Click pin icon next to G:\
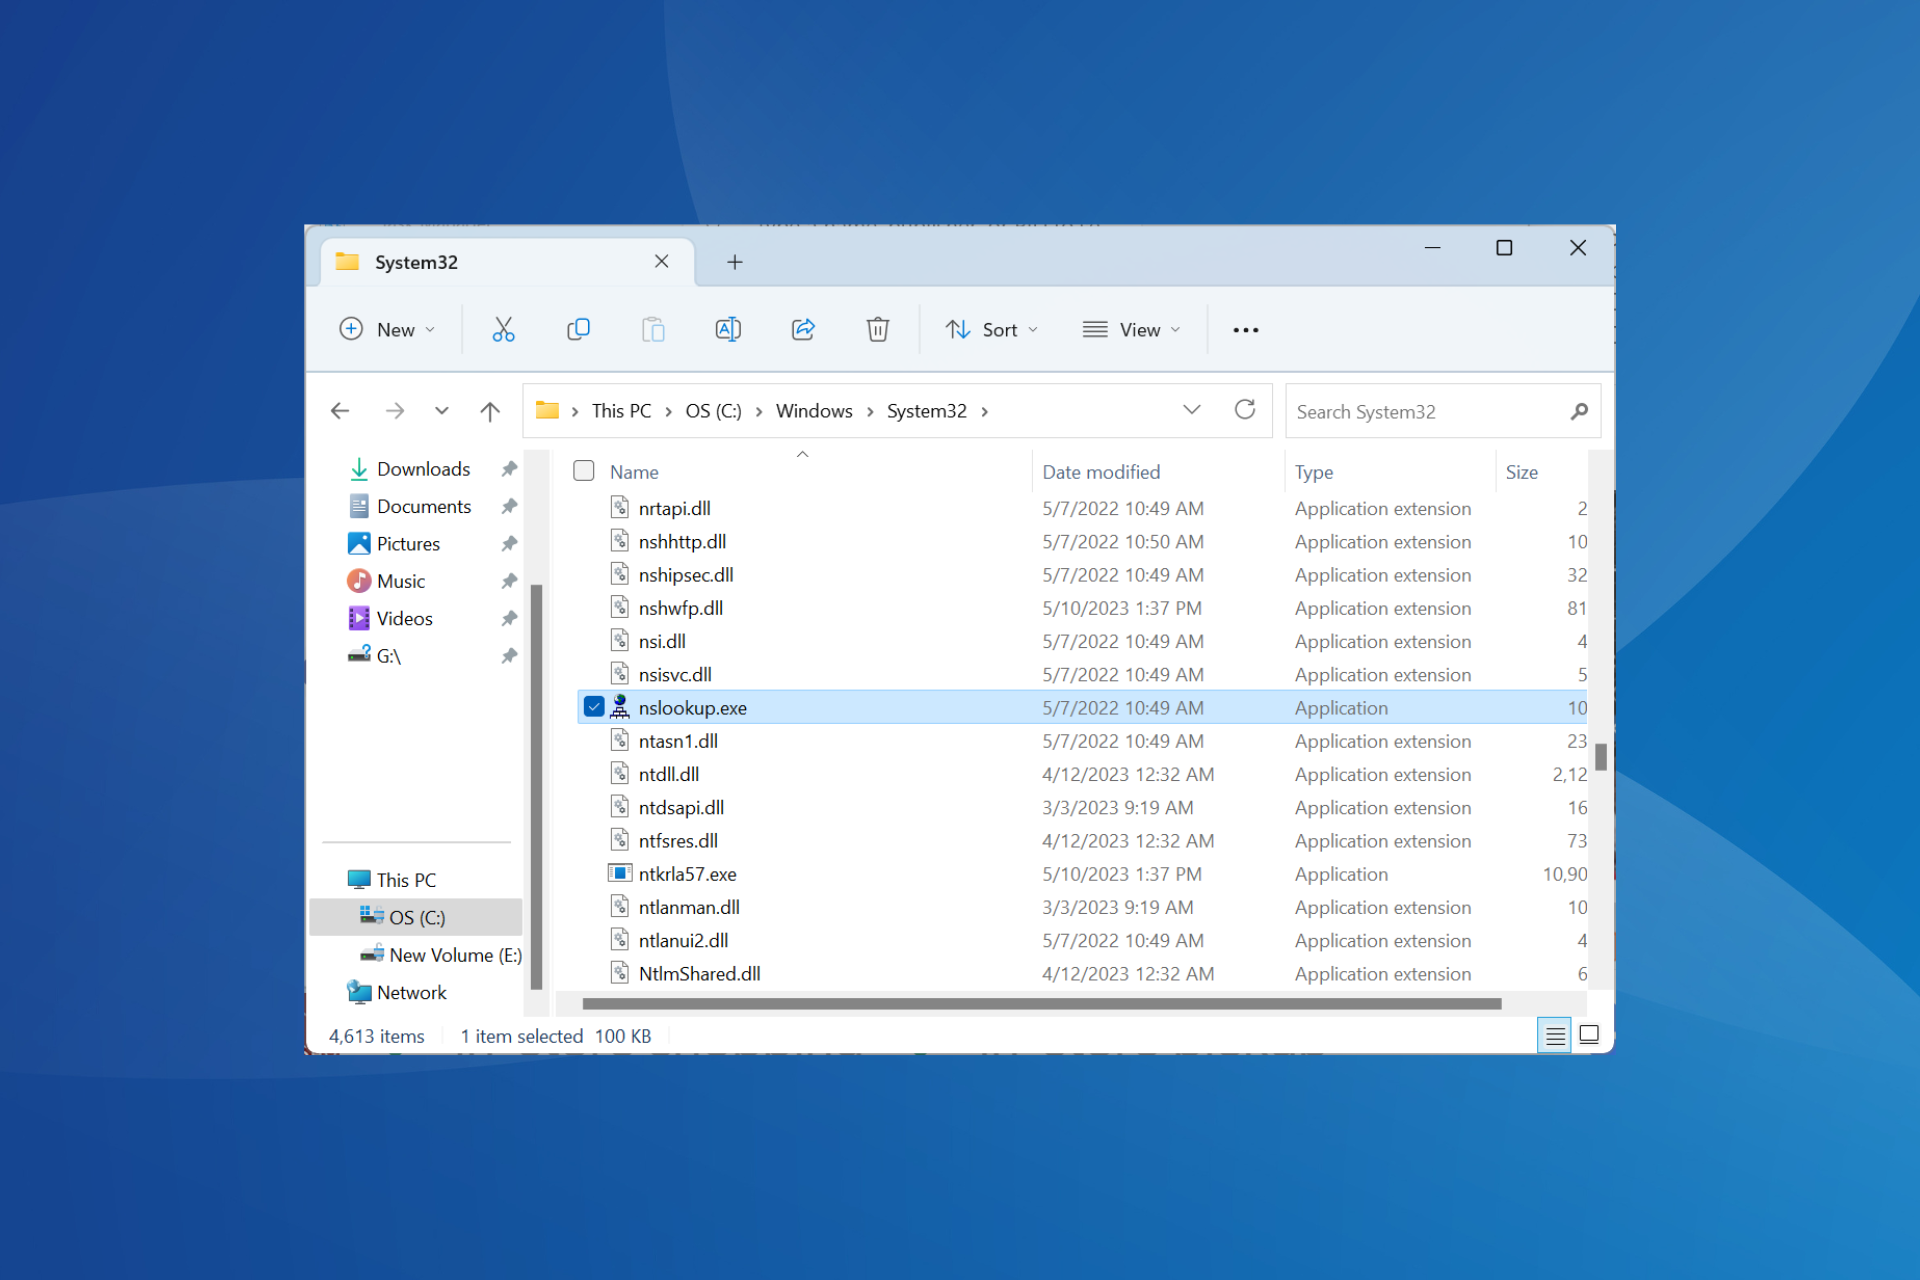The height and width of the screenshot is (1280, 1920). (x=509, y=656)
